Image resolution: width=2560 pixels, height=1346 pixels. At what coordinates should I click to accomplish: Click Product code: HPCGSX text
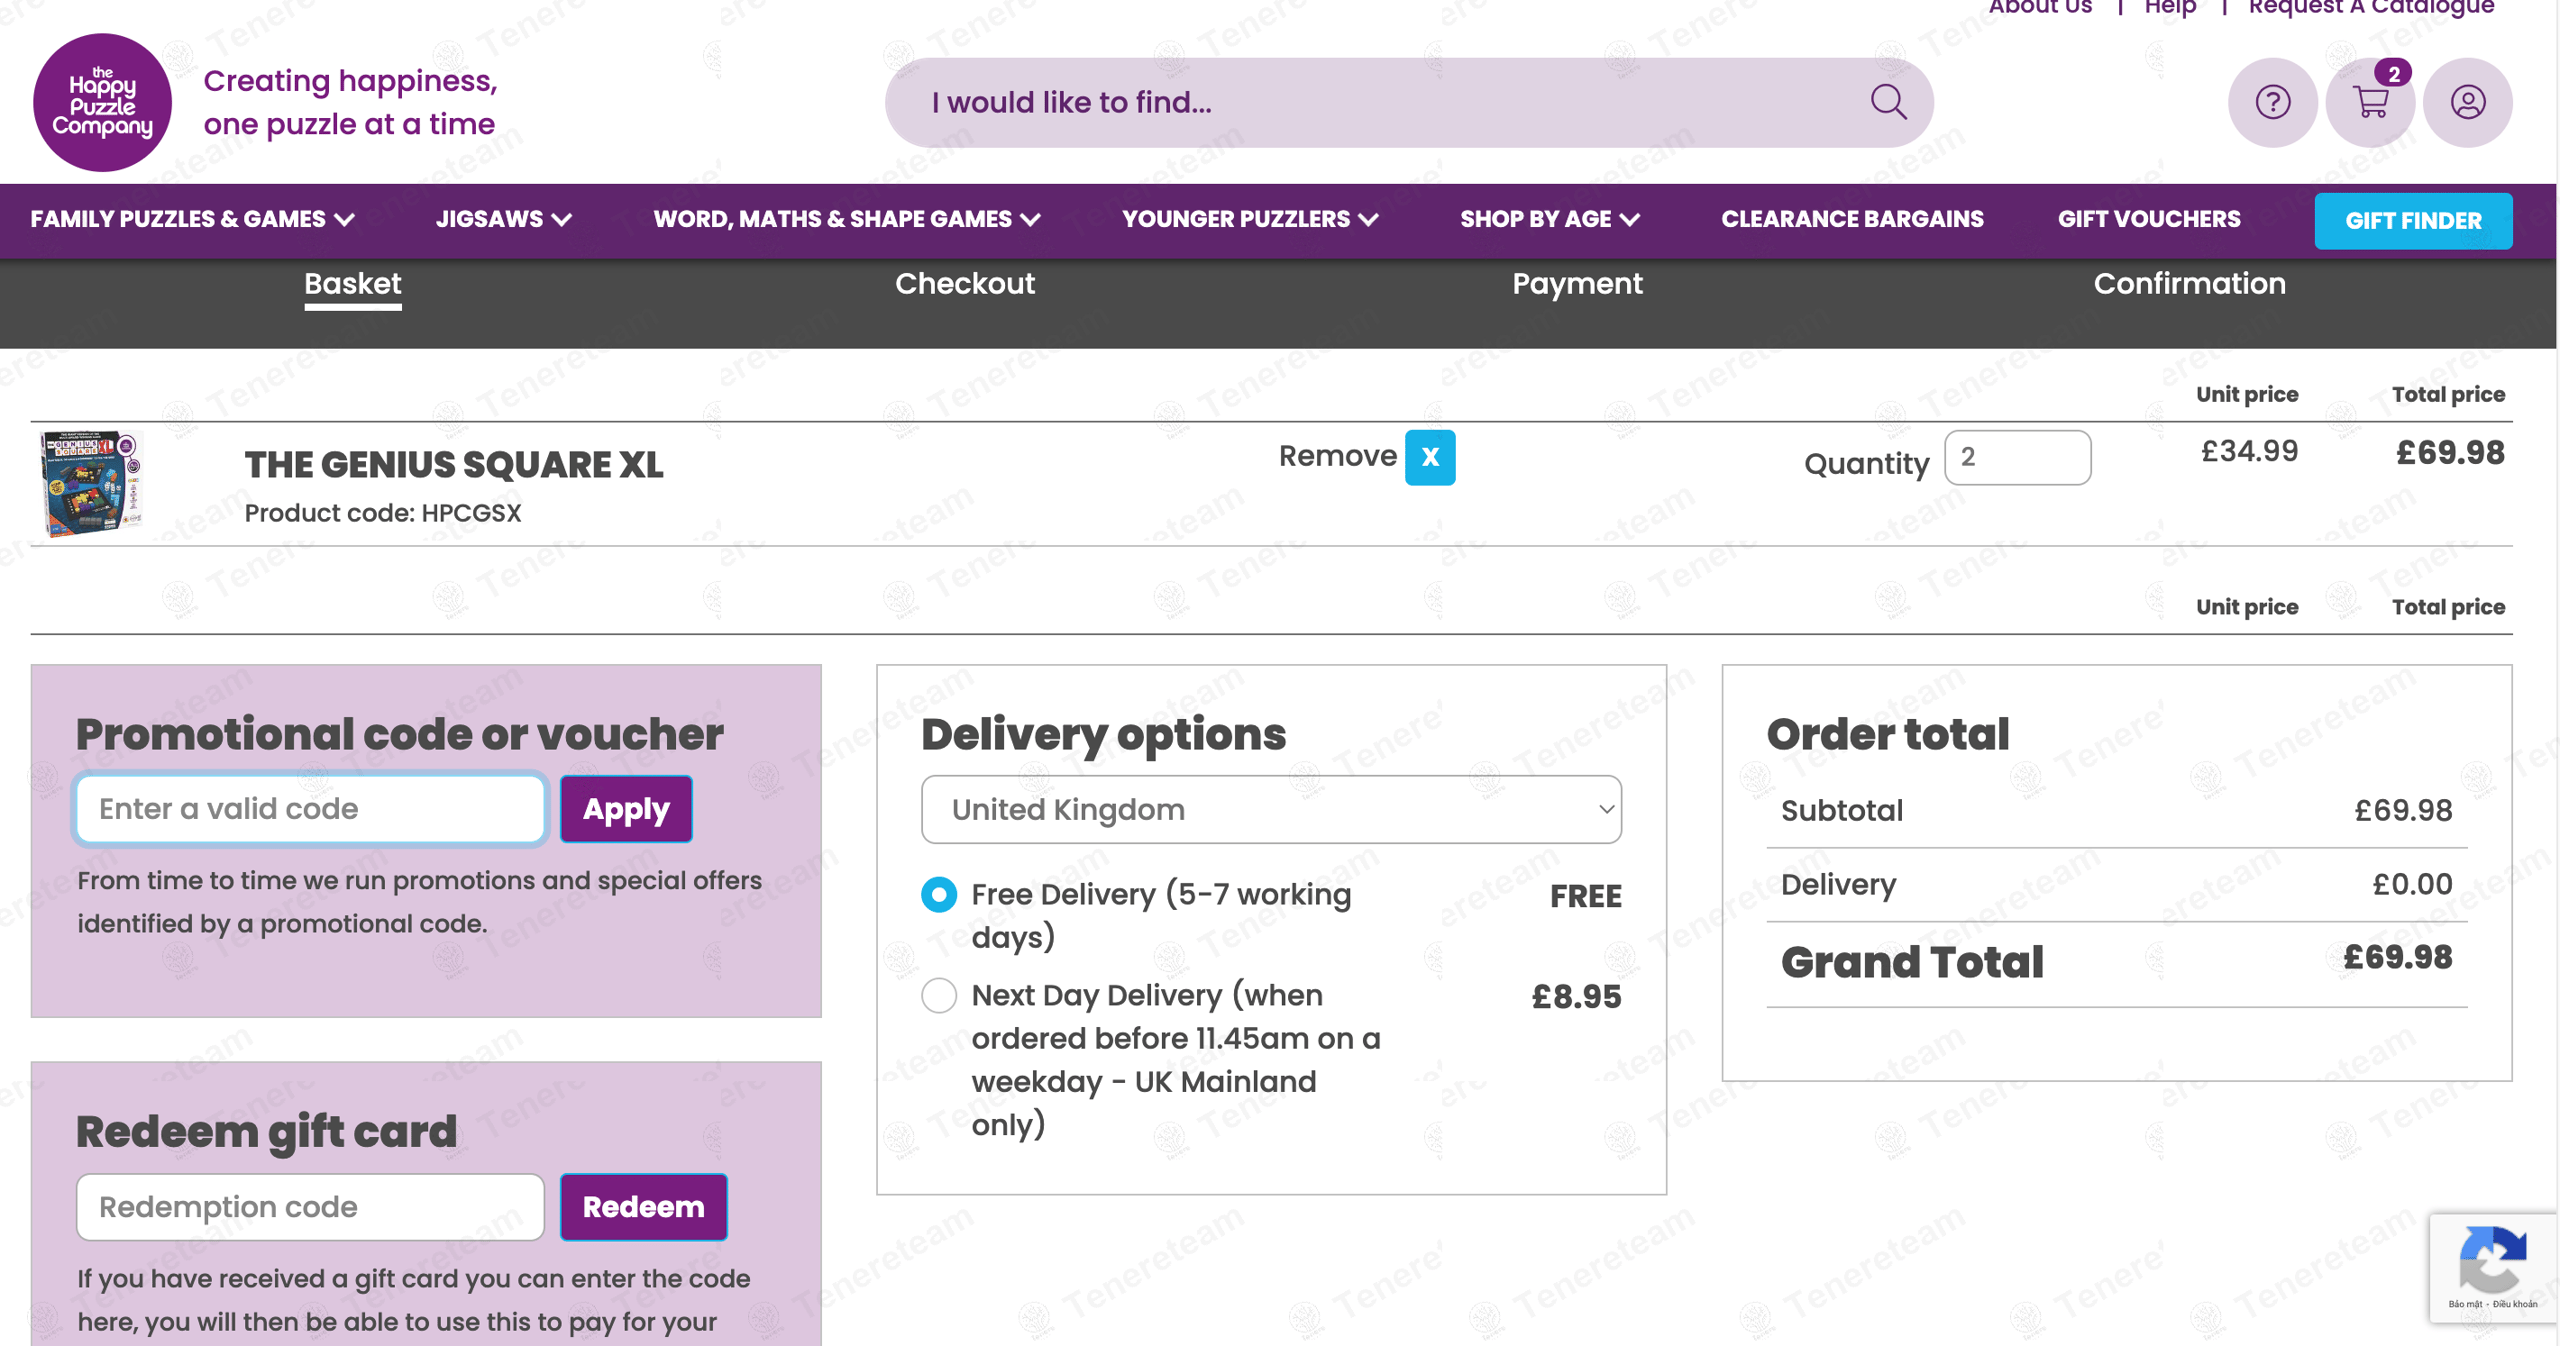(x=383, y=513)
